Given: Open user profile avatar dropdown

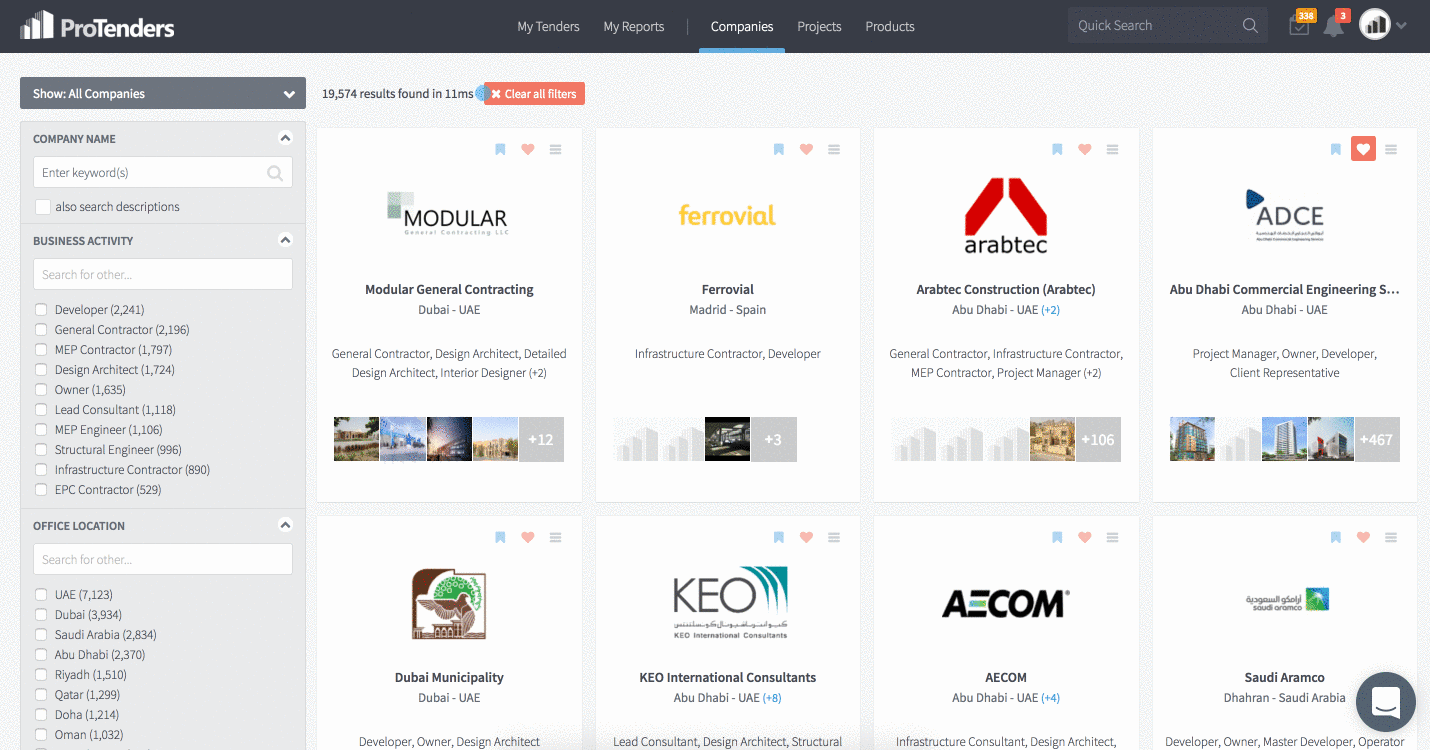Looking at the screenshot, I should (1383, 26).
